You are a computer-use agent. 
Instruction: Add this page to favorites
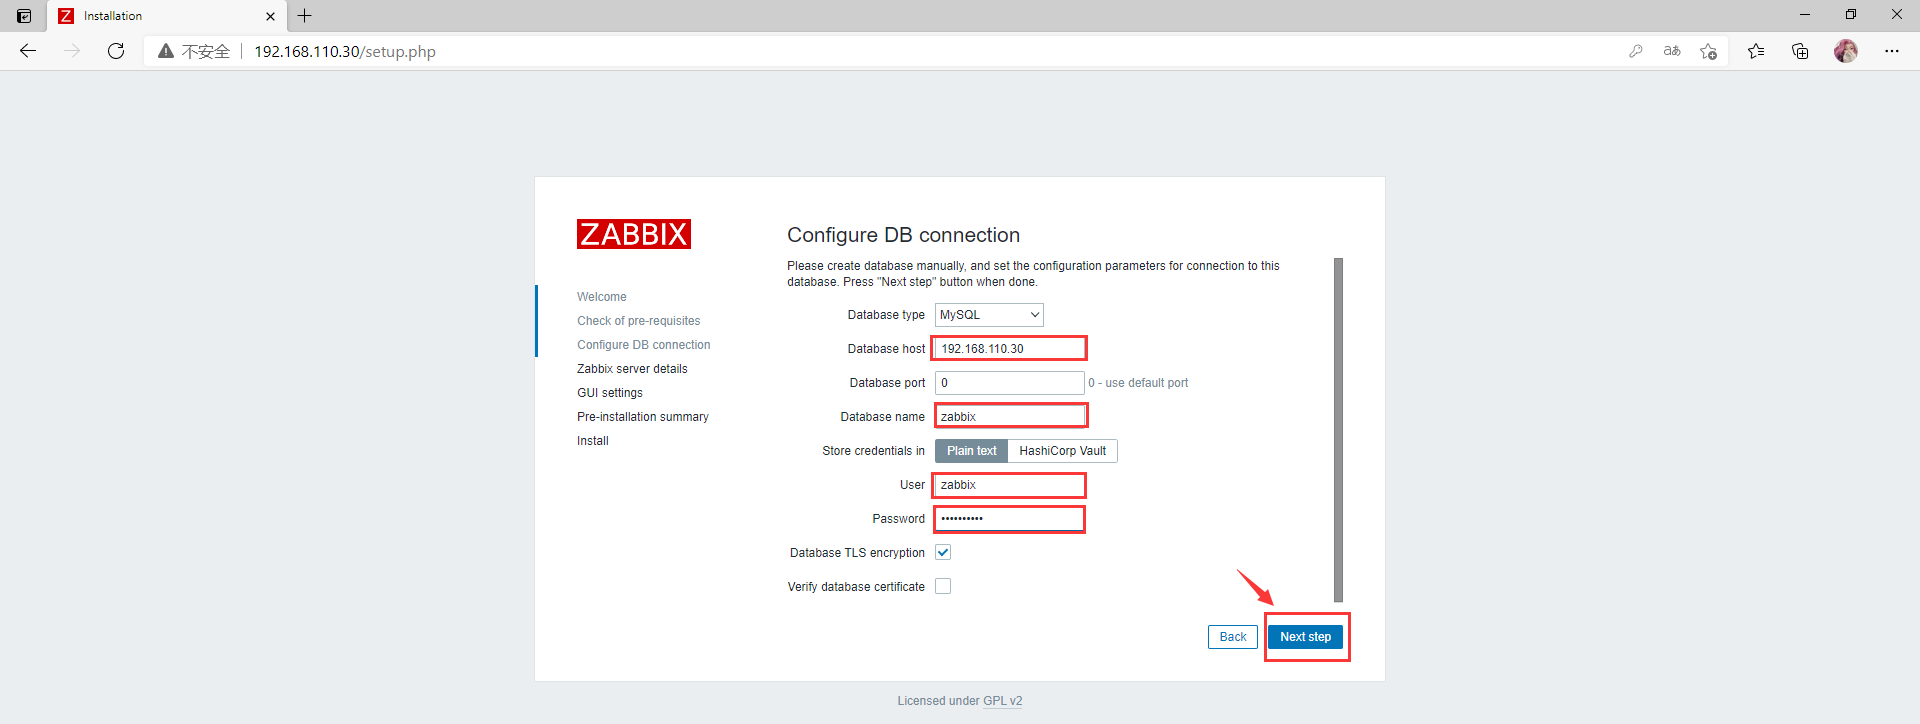pos(1708,51)
